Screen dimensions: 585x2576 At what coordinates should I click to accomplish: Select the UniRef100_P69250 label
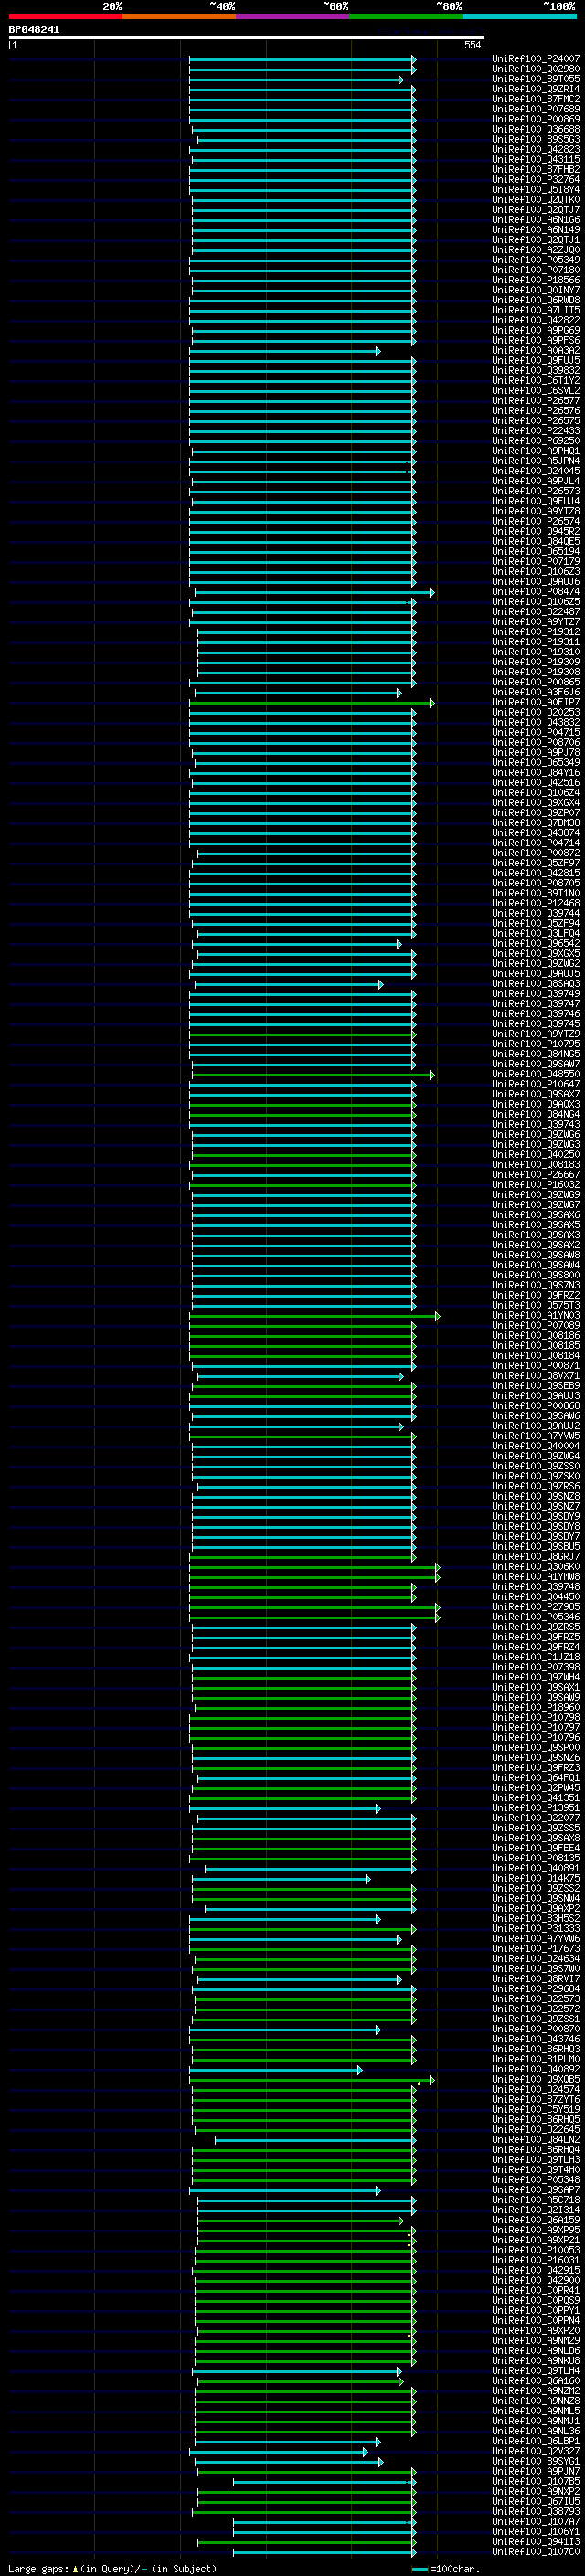[536, 441]
